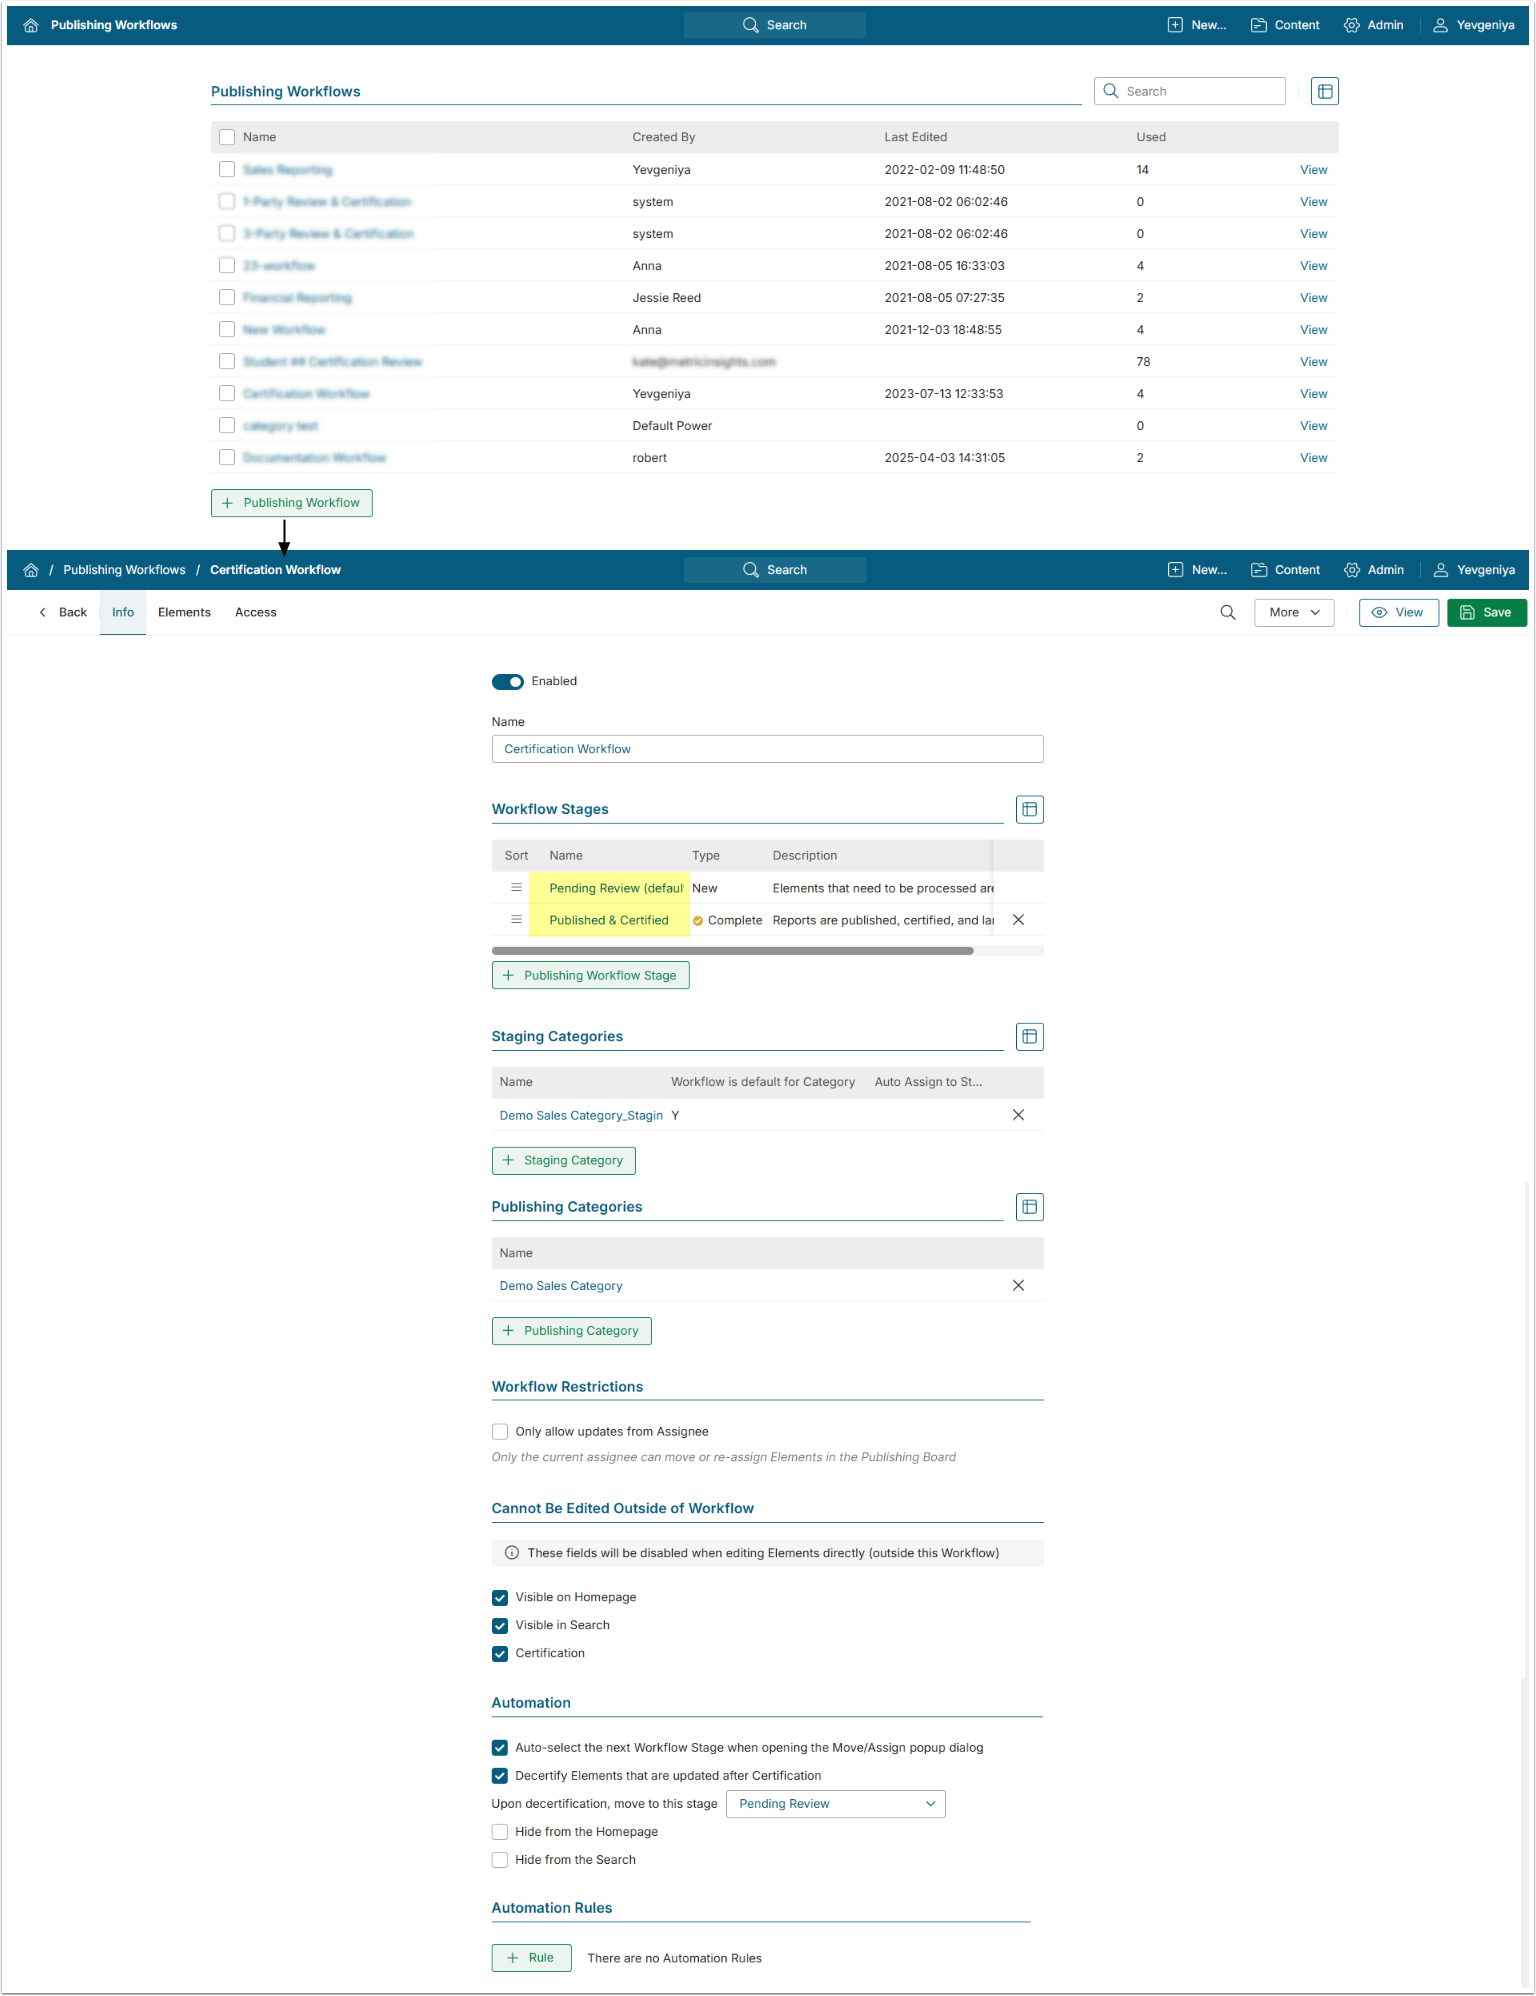Click the Workflow Stages horizontal scrollbar

[733, 951]
